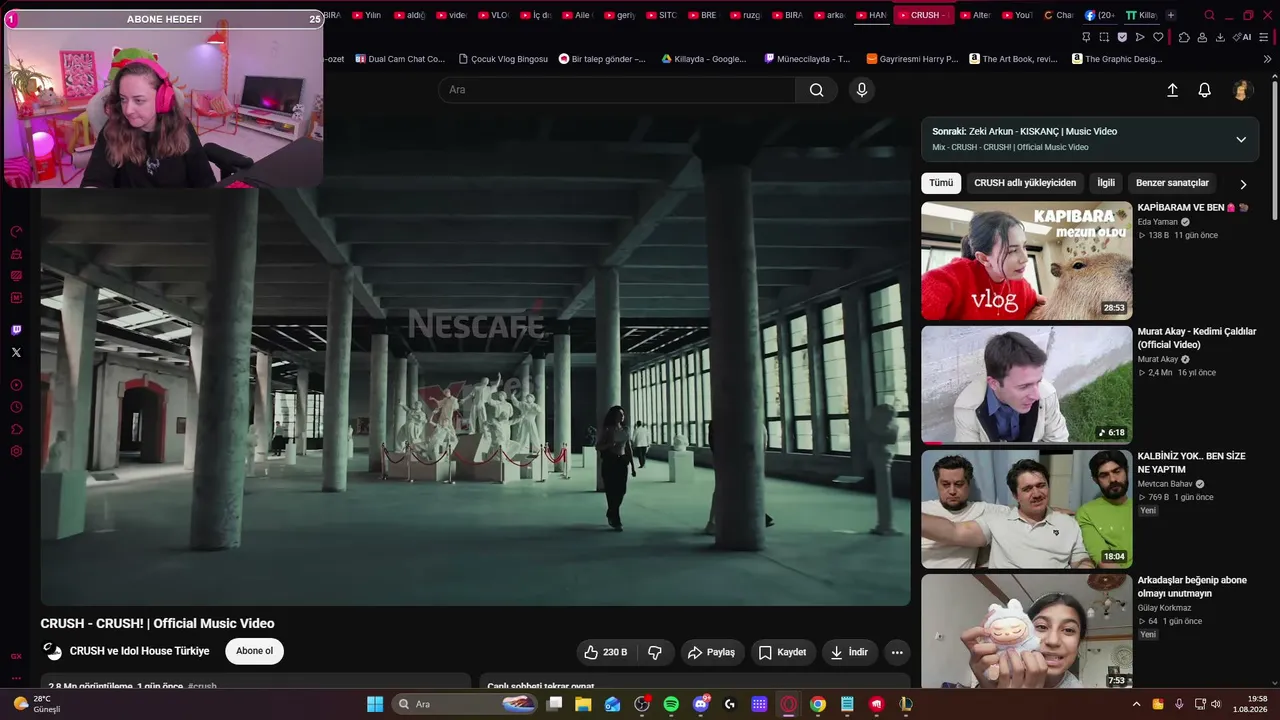Click the system tray volume icon

[x=1216, y=704]
